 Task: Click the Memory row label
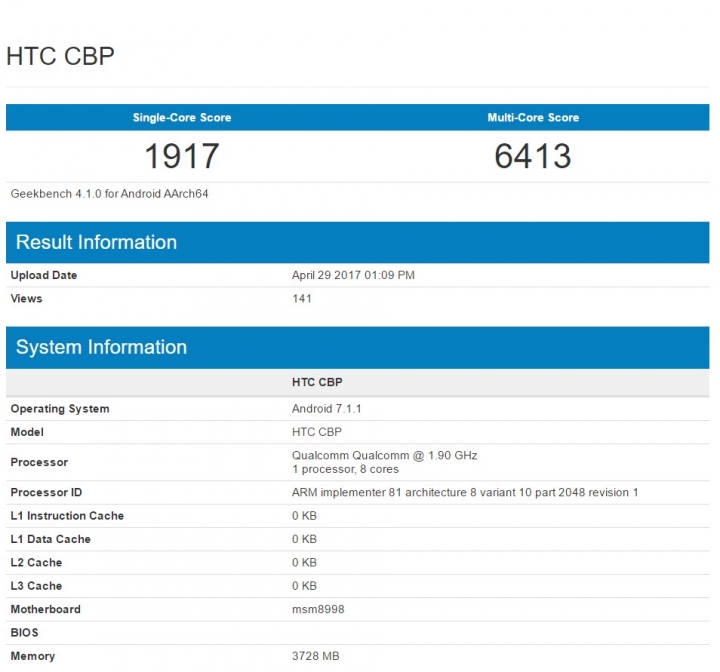pos(33,656)
